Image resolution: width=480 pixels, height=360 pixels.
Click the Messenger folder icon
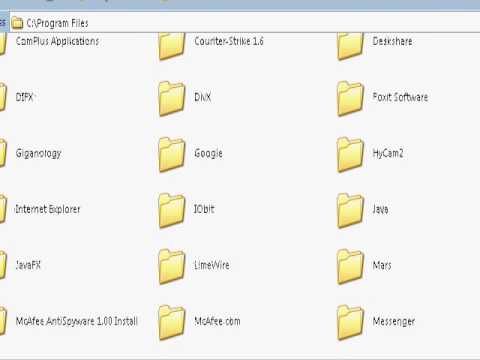350,322
